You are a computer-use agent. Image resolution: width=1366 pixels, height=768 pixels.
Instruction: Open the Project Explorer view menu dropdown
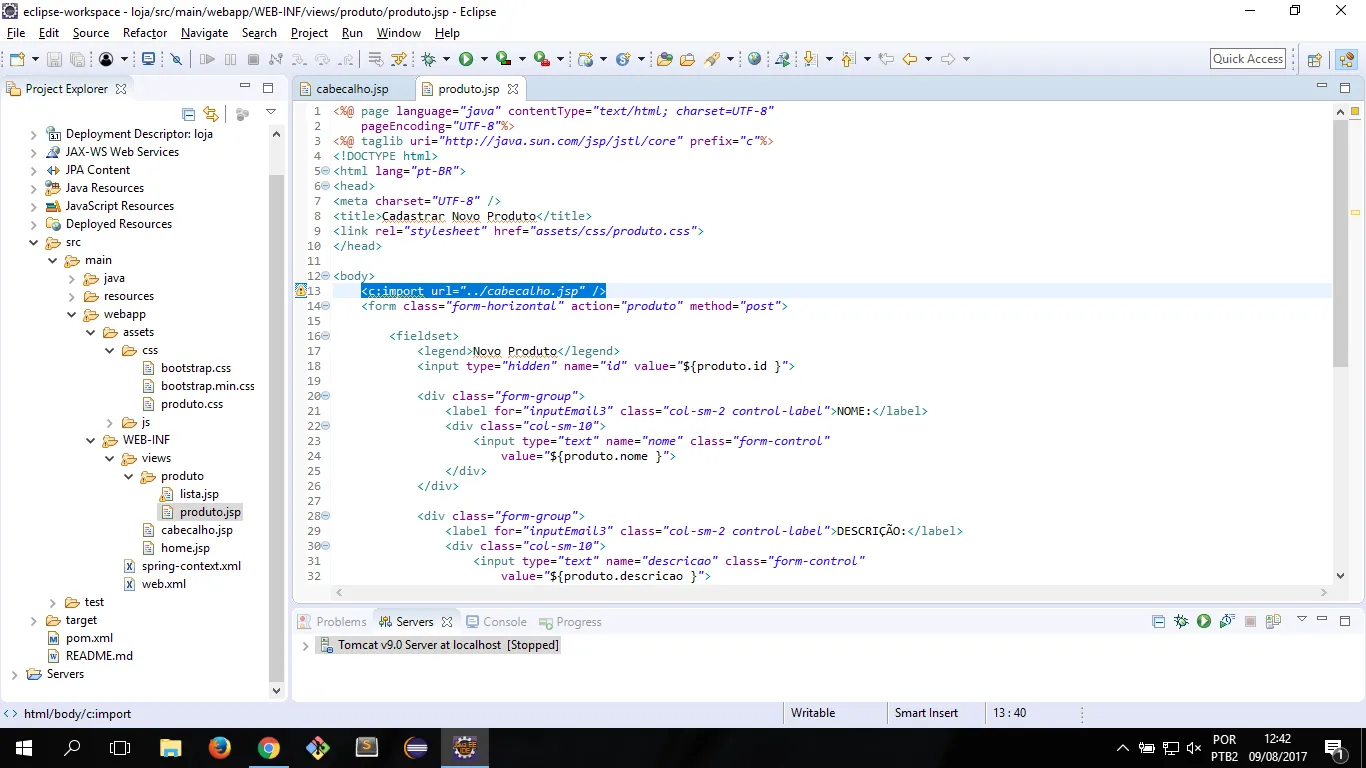[x=271, y=113]
